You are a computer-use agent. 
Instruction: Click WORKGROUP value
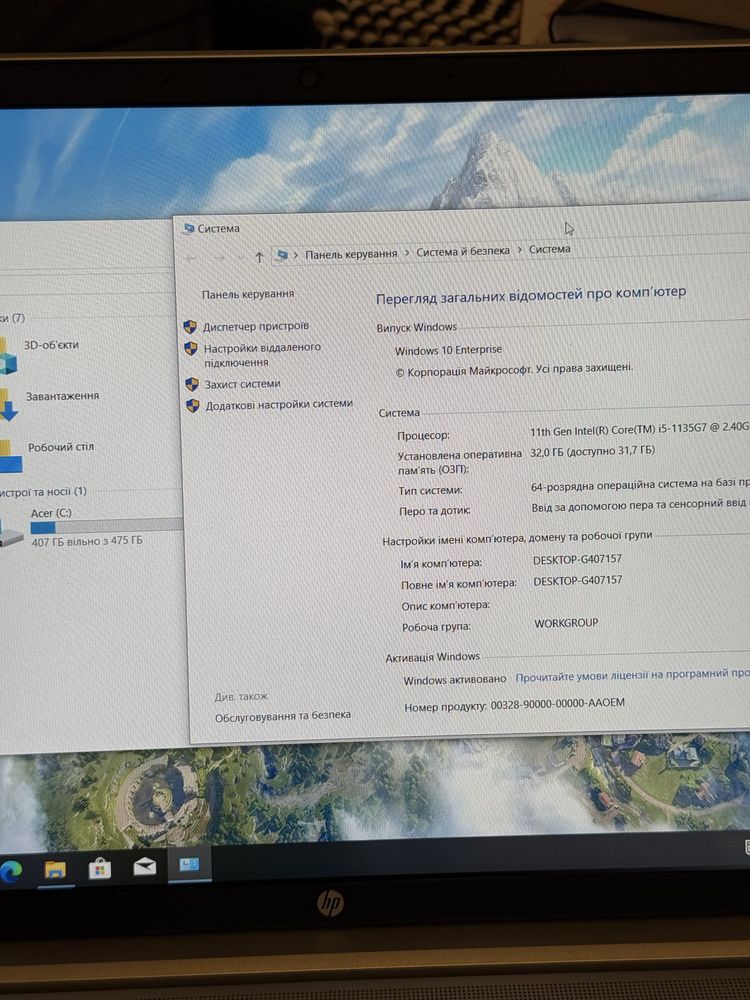[566, 622]
